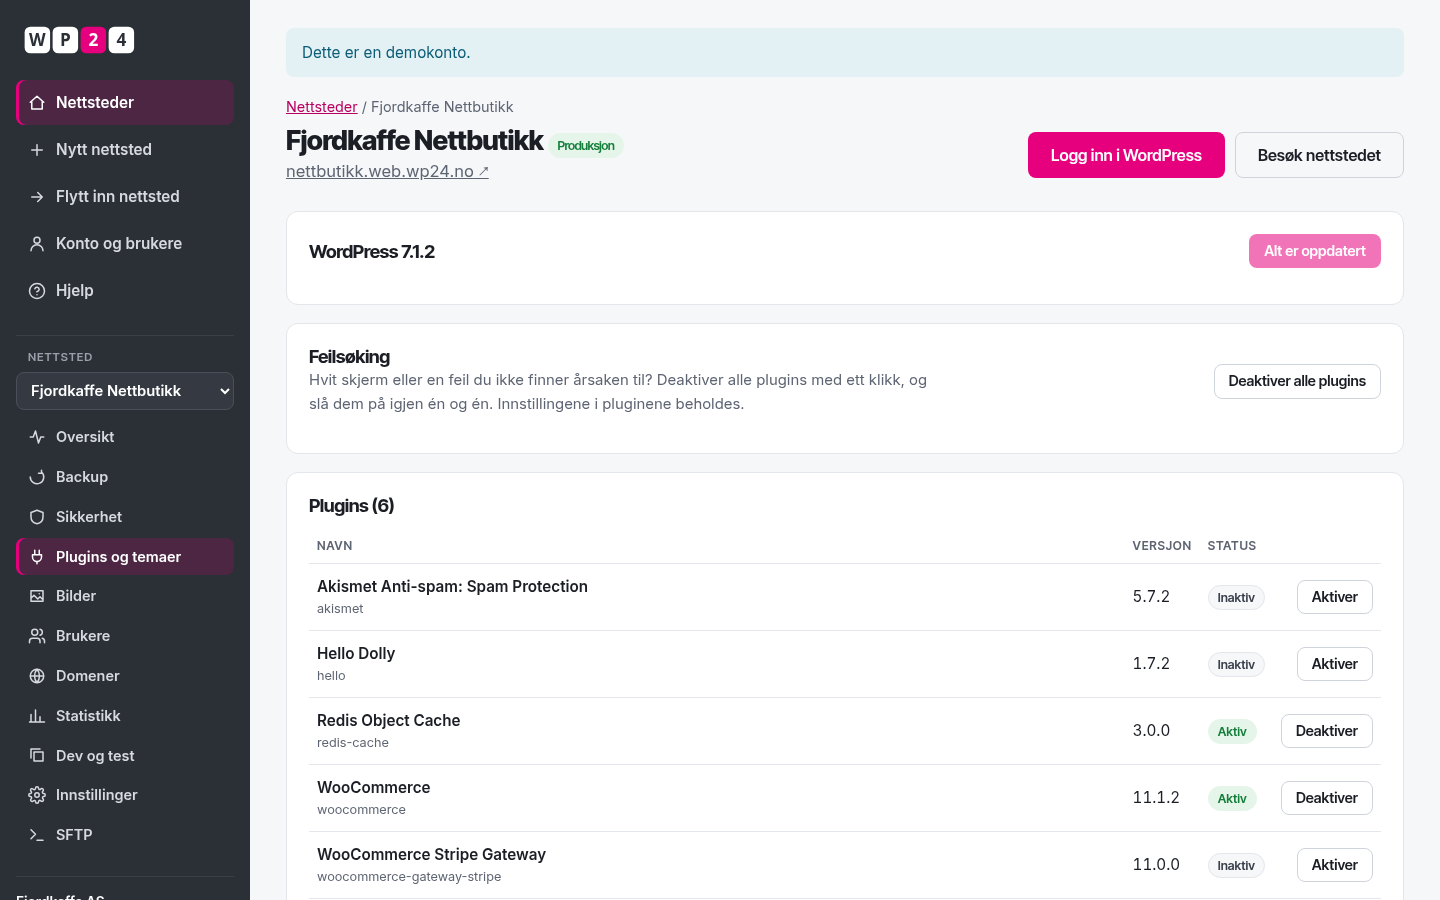This screenshot has height=900, width=1440.
Task: Click the Aktiv status for Redis Object Cache
Action: [1232, 732]
